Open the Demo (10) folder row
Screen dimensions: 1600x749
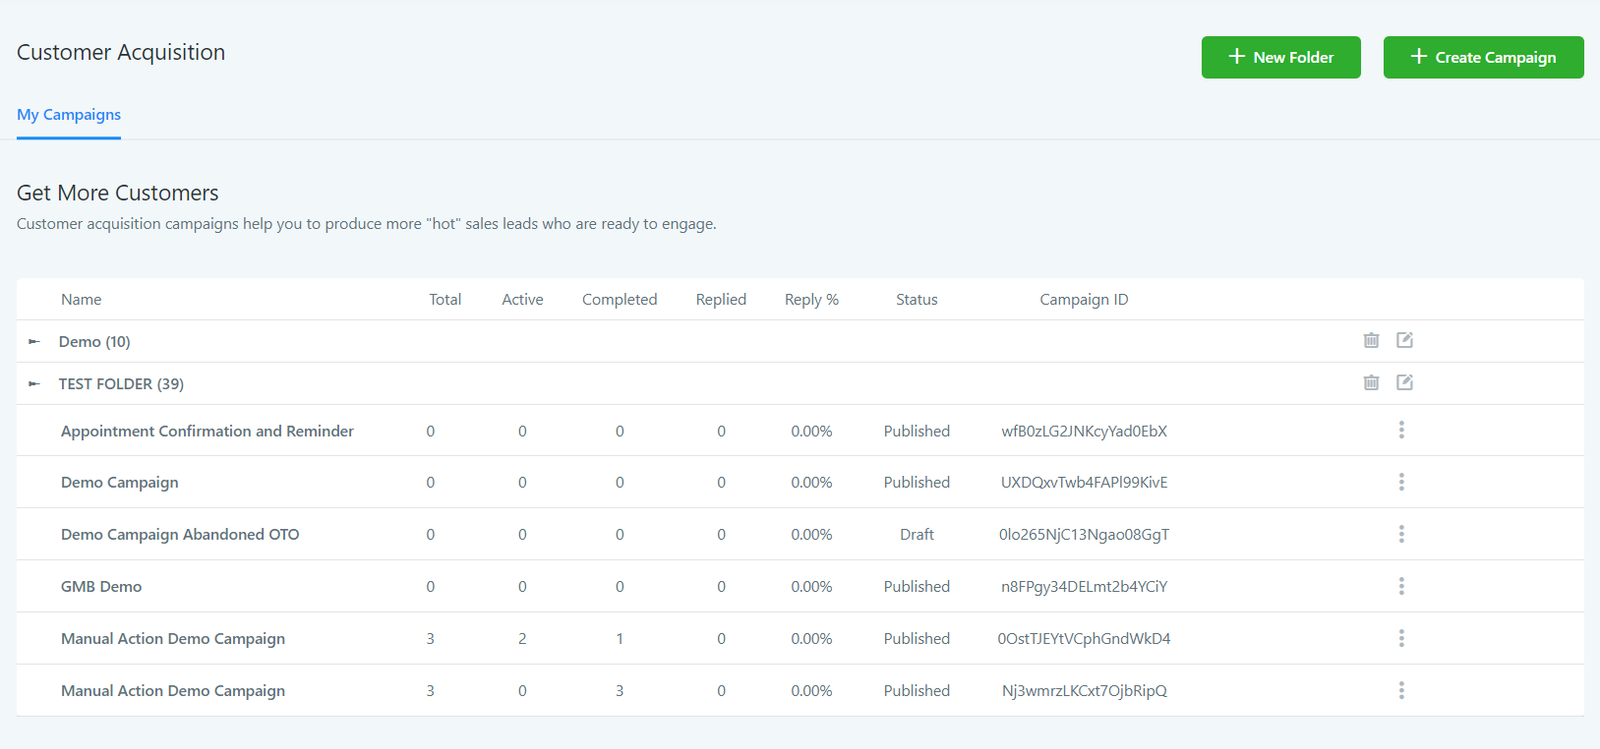(95, 342)
